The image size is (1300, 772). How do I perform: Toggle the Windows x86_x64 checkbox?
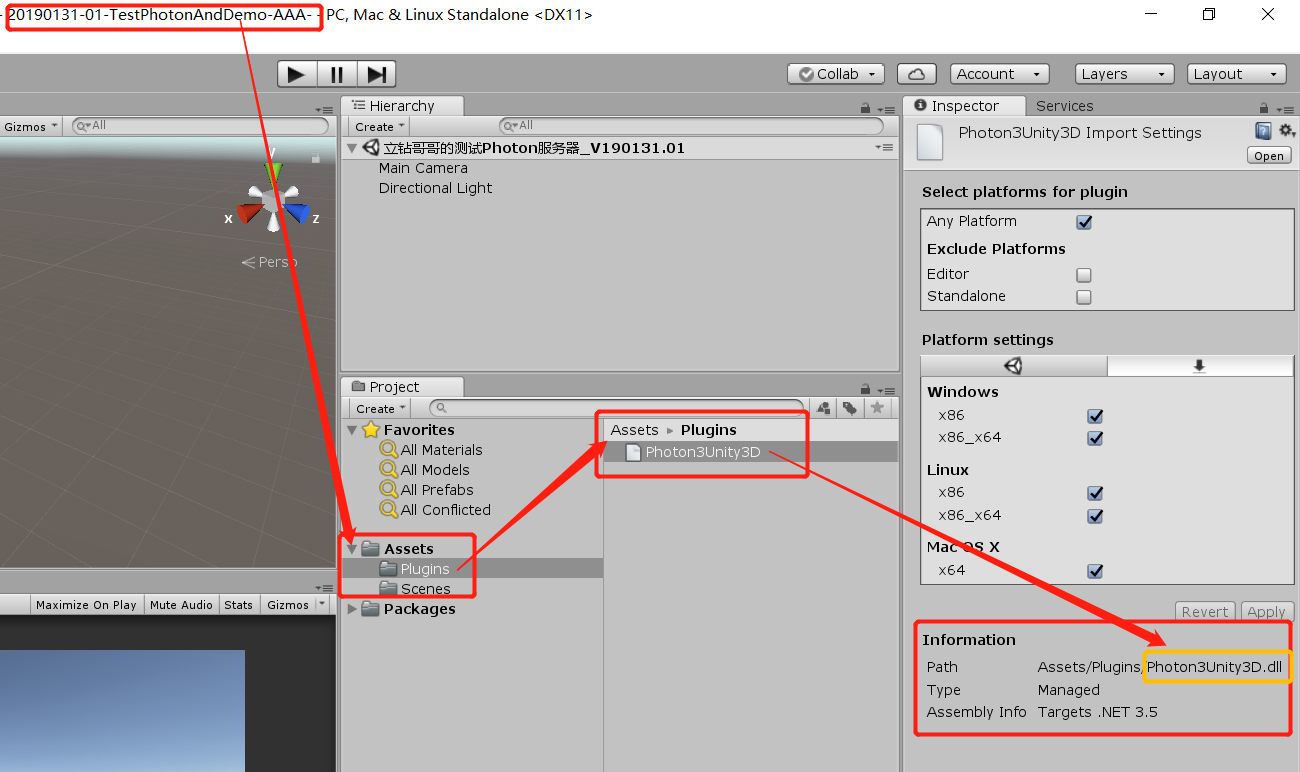1095,438
